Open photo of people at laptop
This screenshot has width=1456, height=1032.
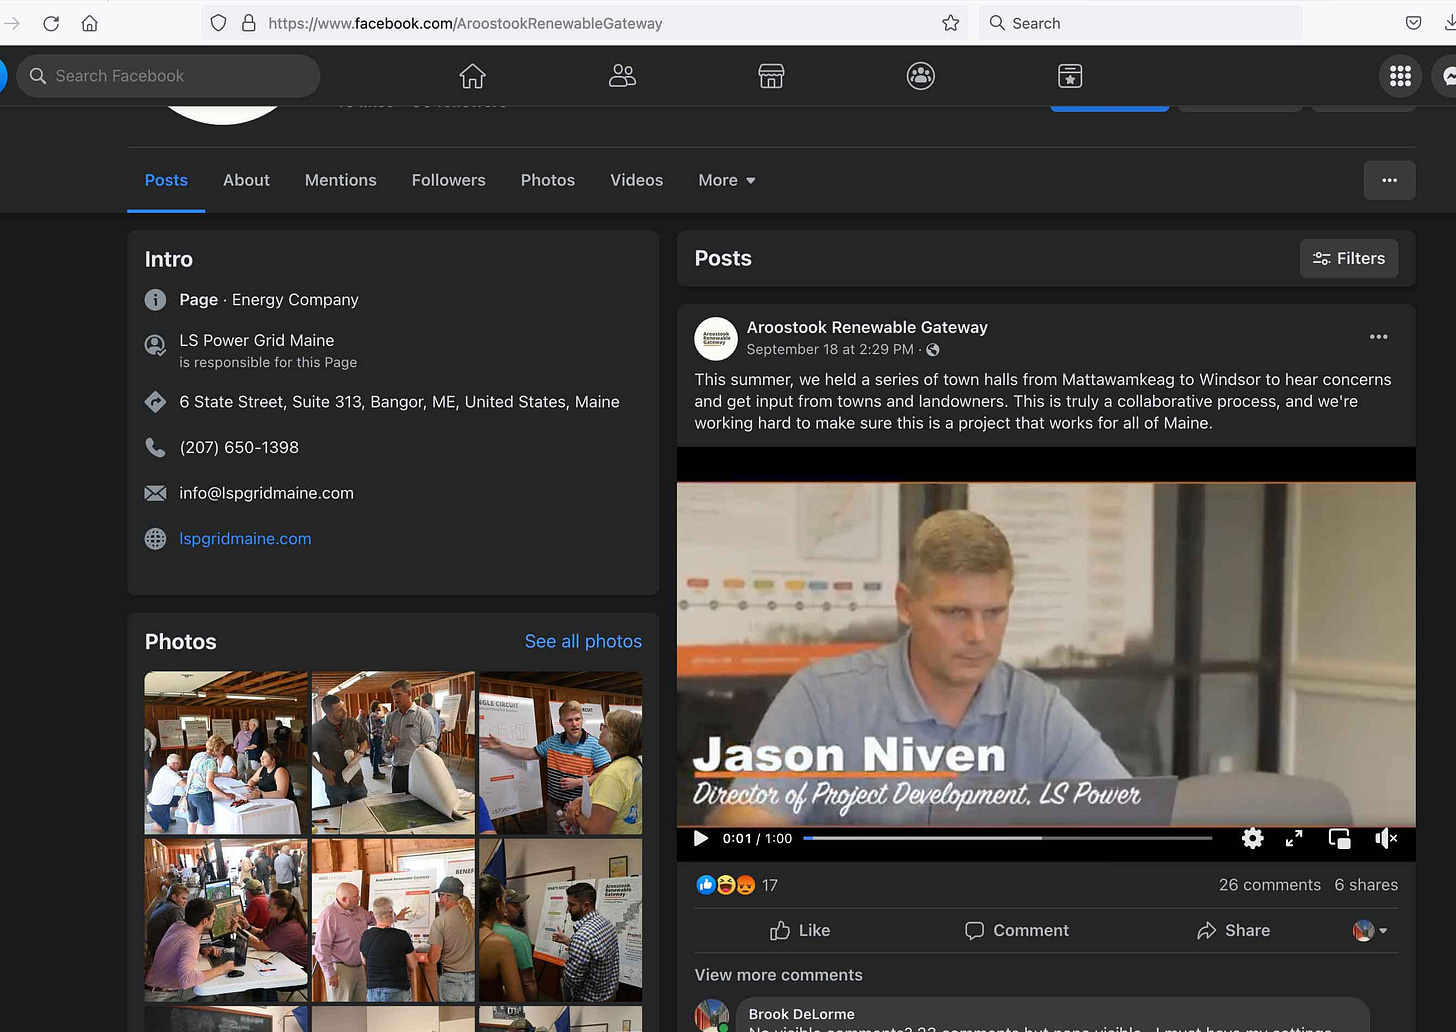point(226,920)
